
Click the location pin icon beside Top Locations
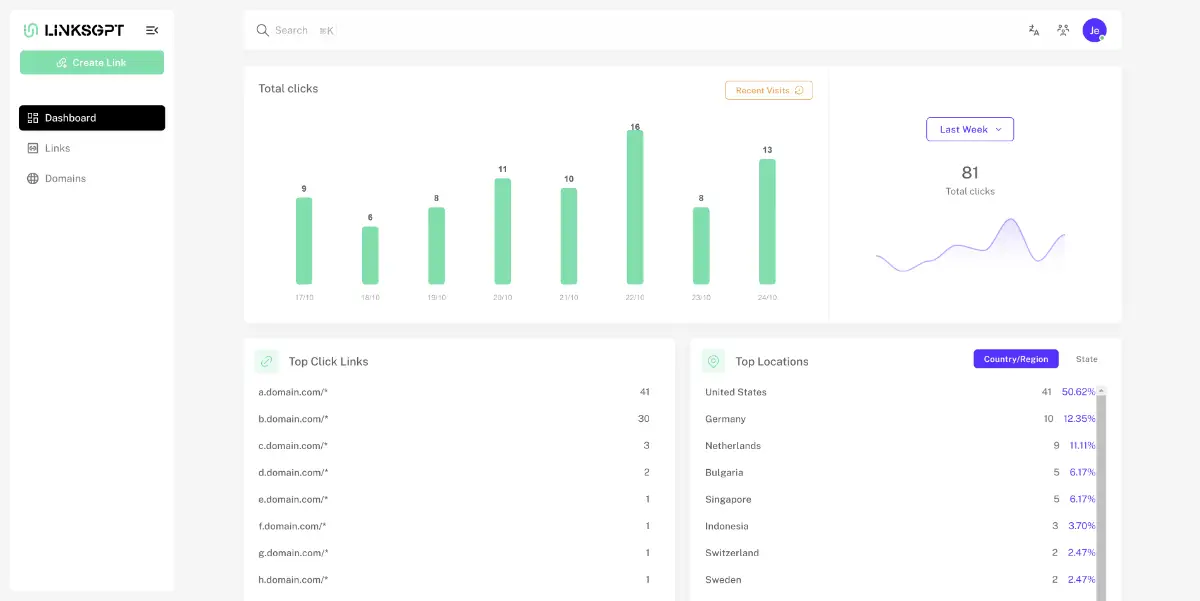pyautogui.click(x=713, y=361)
